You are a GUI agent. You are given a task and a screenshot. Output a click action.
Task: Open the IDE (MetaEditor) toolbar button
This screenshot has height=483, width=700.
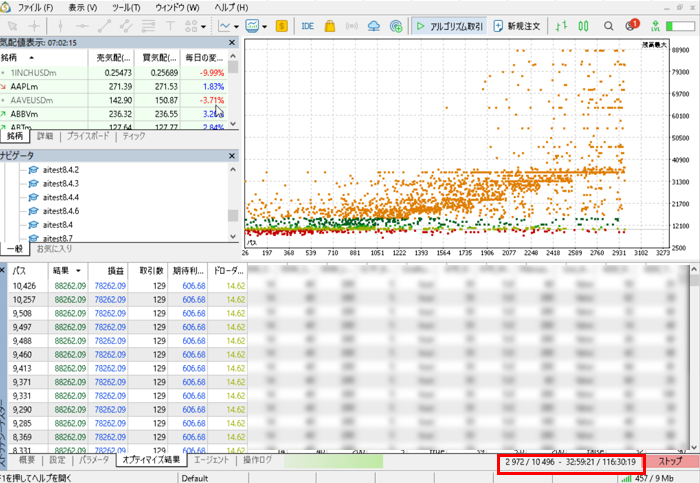click(308, 25)
